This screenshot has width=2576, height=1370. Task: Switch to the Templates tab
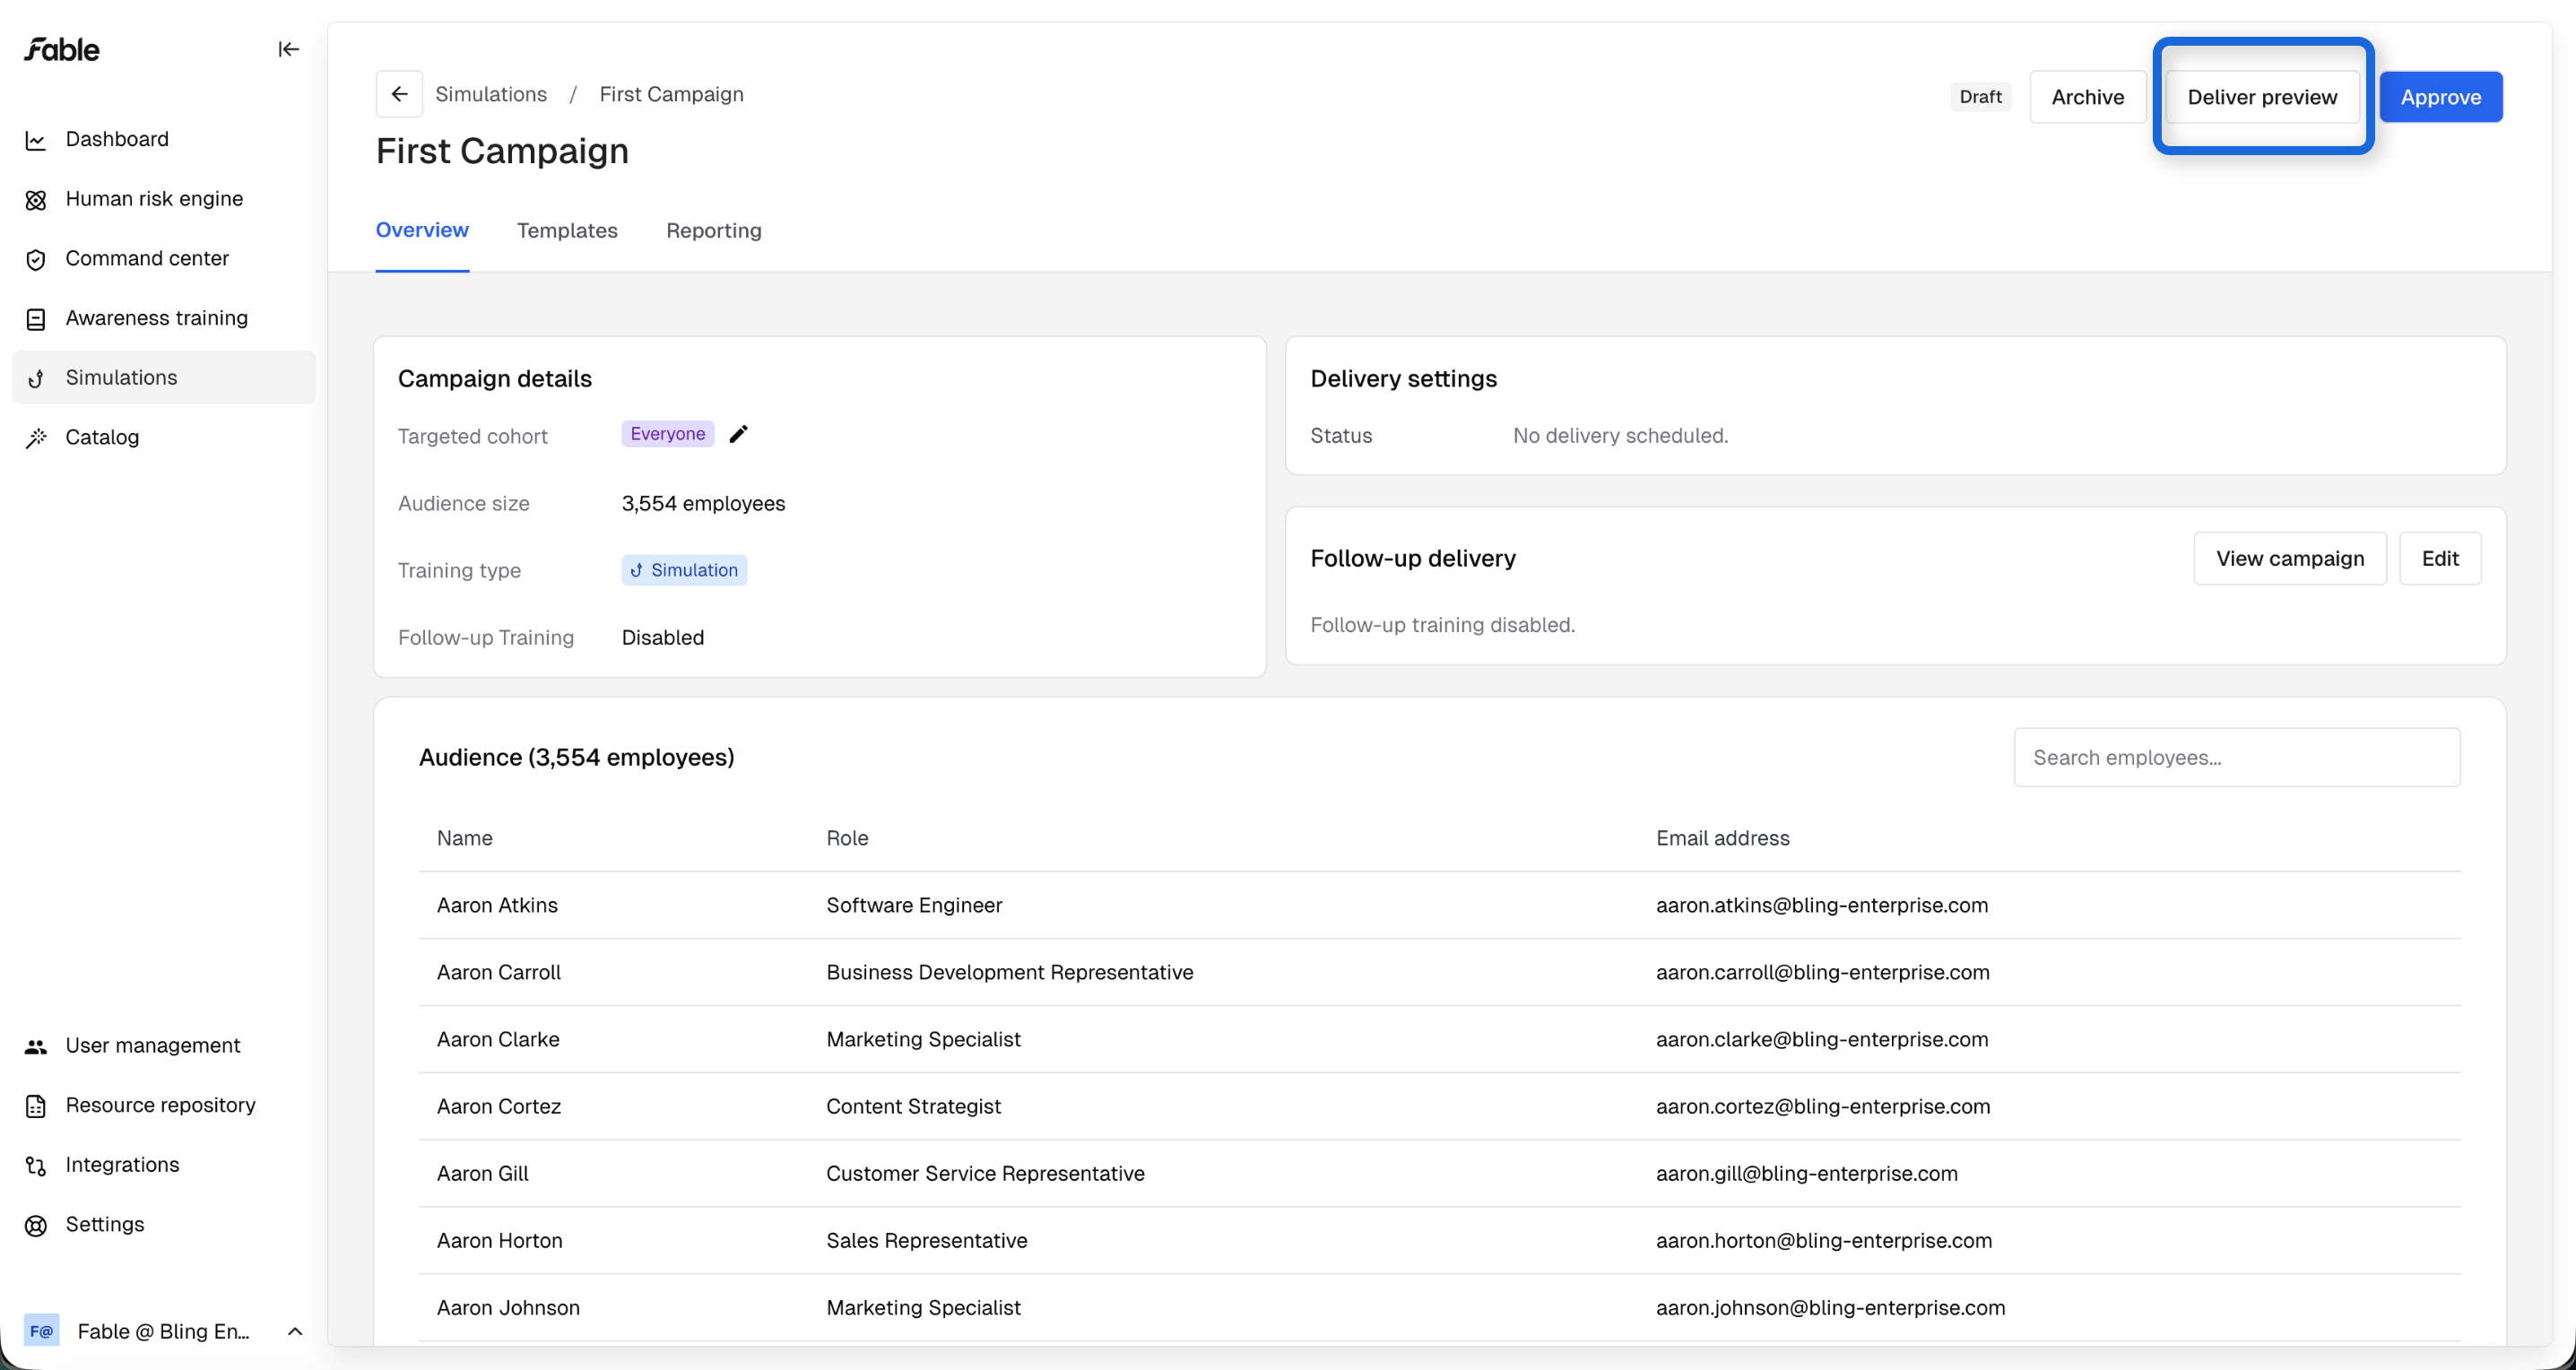tap(567, 230)
